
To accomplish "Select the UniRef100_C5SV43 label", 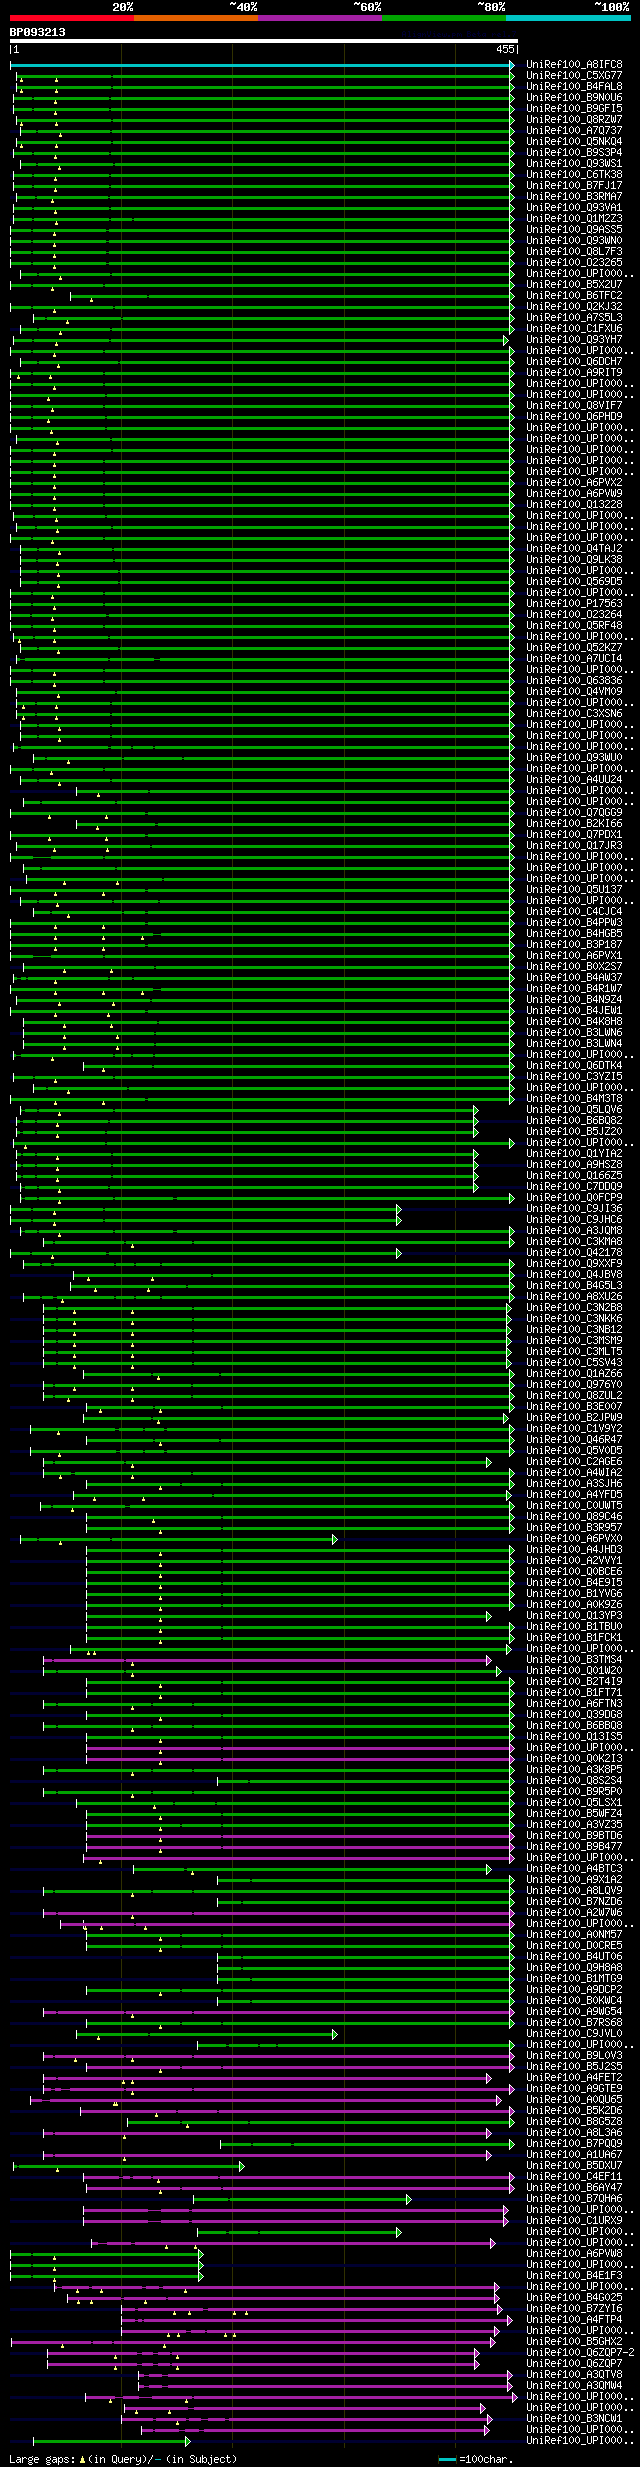I will click(x=574, y=1363).
